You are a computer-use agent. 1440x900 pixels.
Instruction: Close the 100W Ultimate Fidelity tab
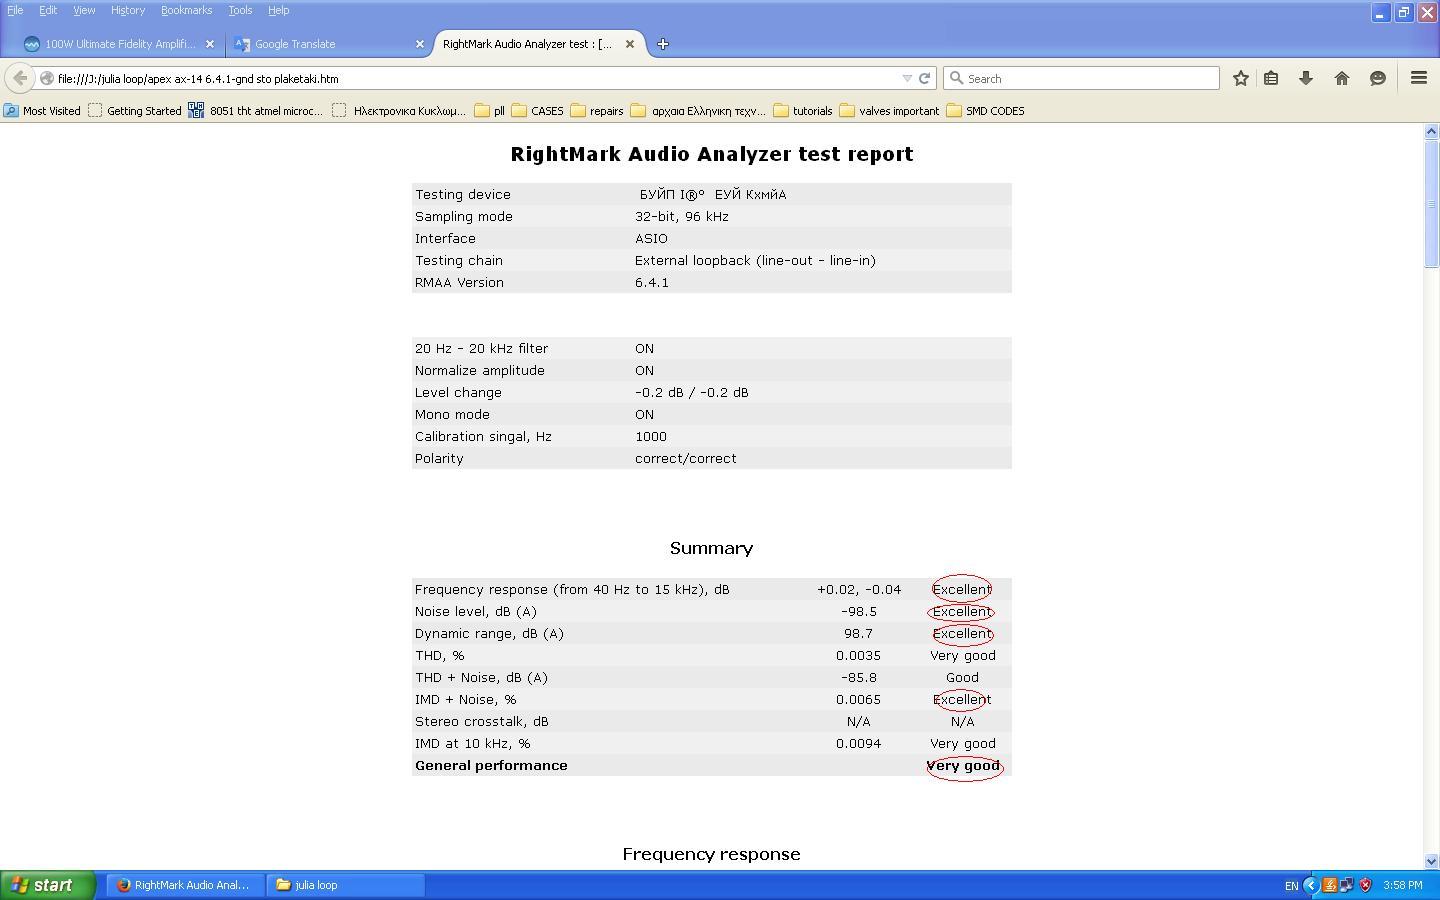pyautogui.click(x=210, y=44)
